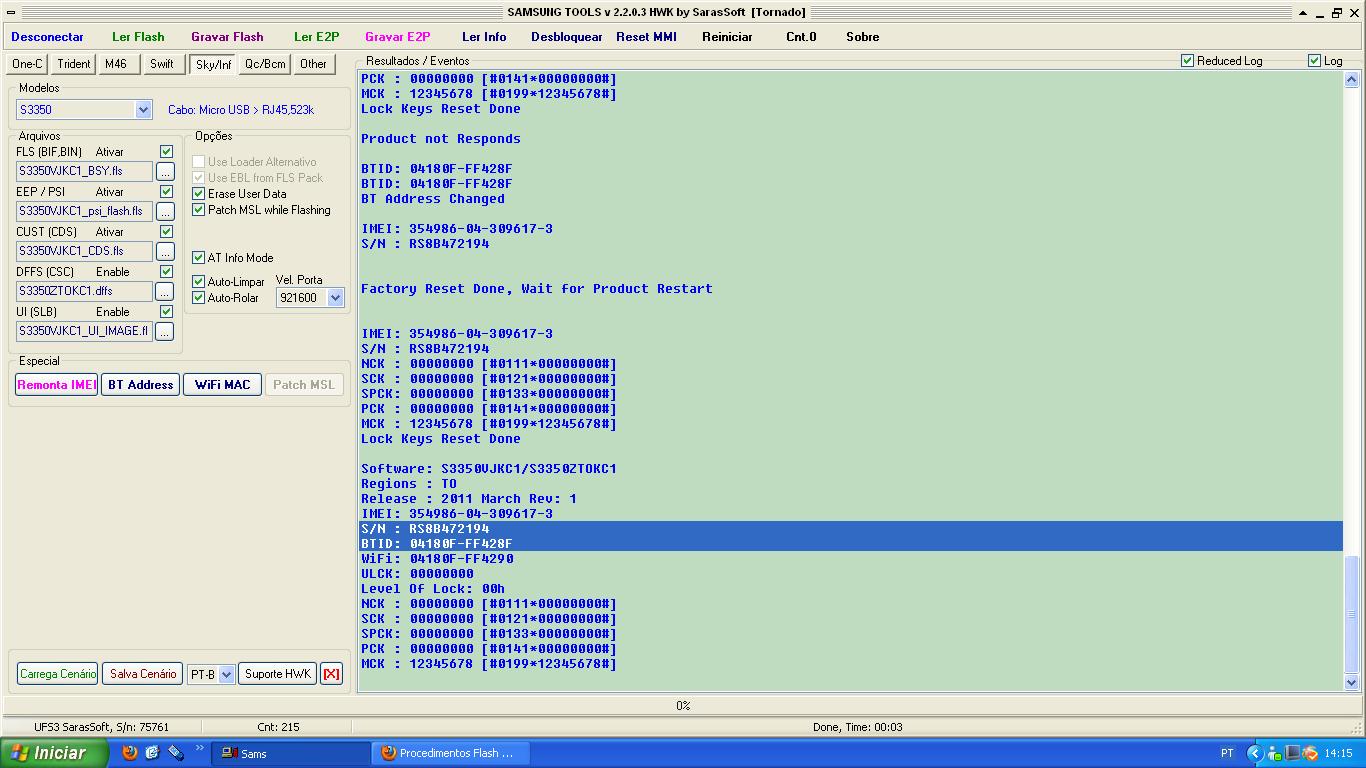Uncheck Erase User Data option
1366x768 pixels.
198,194
